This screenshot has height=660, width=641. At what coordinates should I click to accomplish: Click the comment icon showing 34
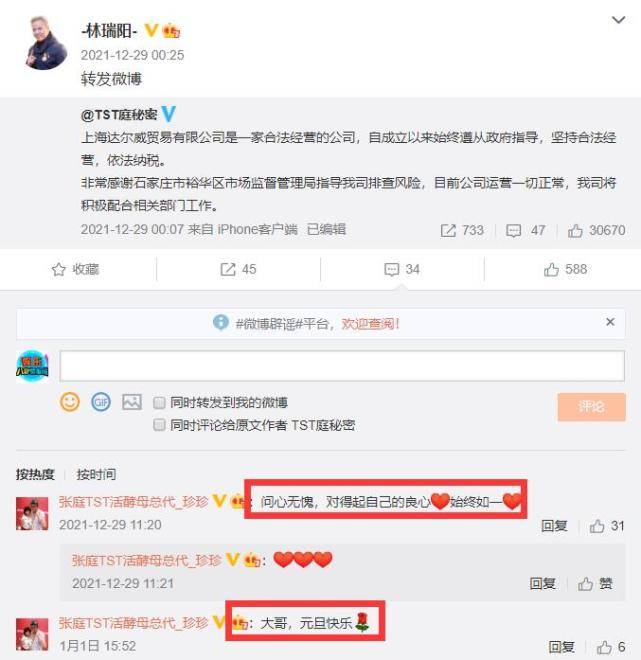391,269
